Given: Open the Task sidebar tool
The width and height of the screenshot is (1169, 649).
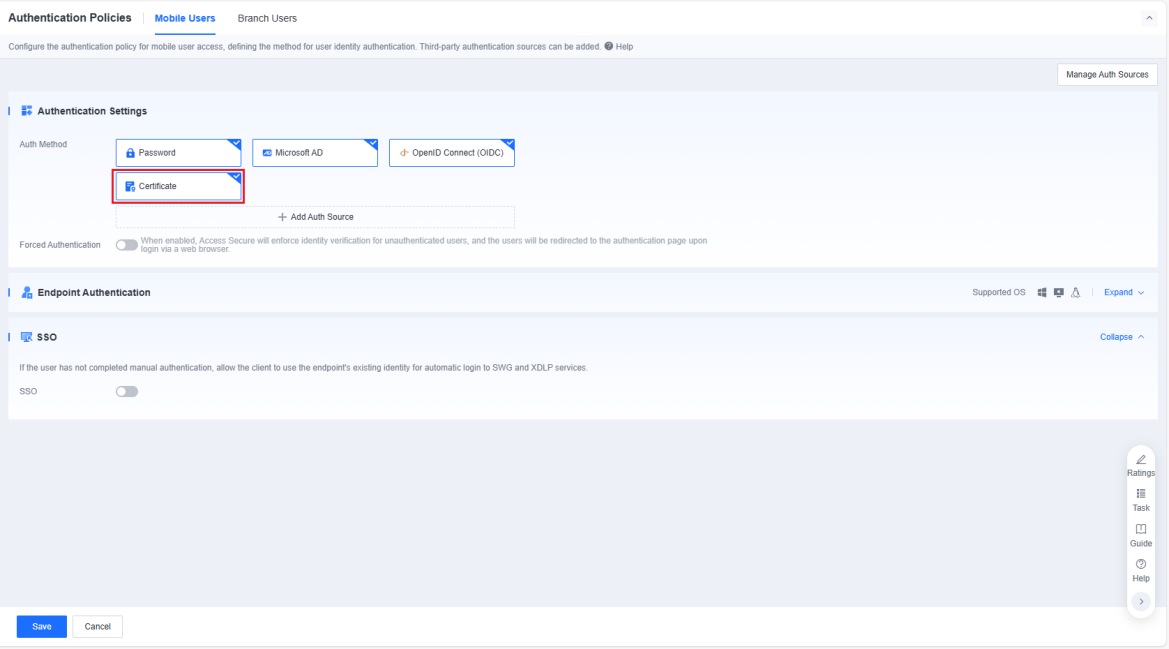Looking at the screenshot, I should click(x=1141, y=501).
